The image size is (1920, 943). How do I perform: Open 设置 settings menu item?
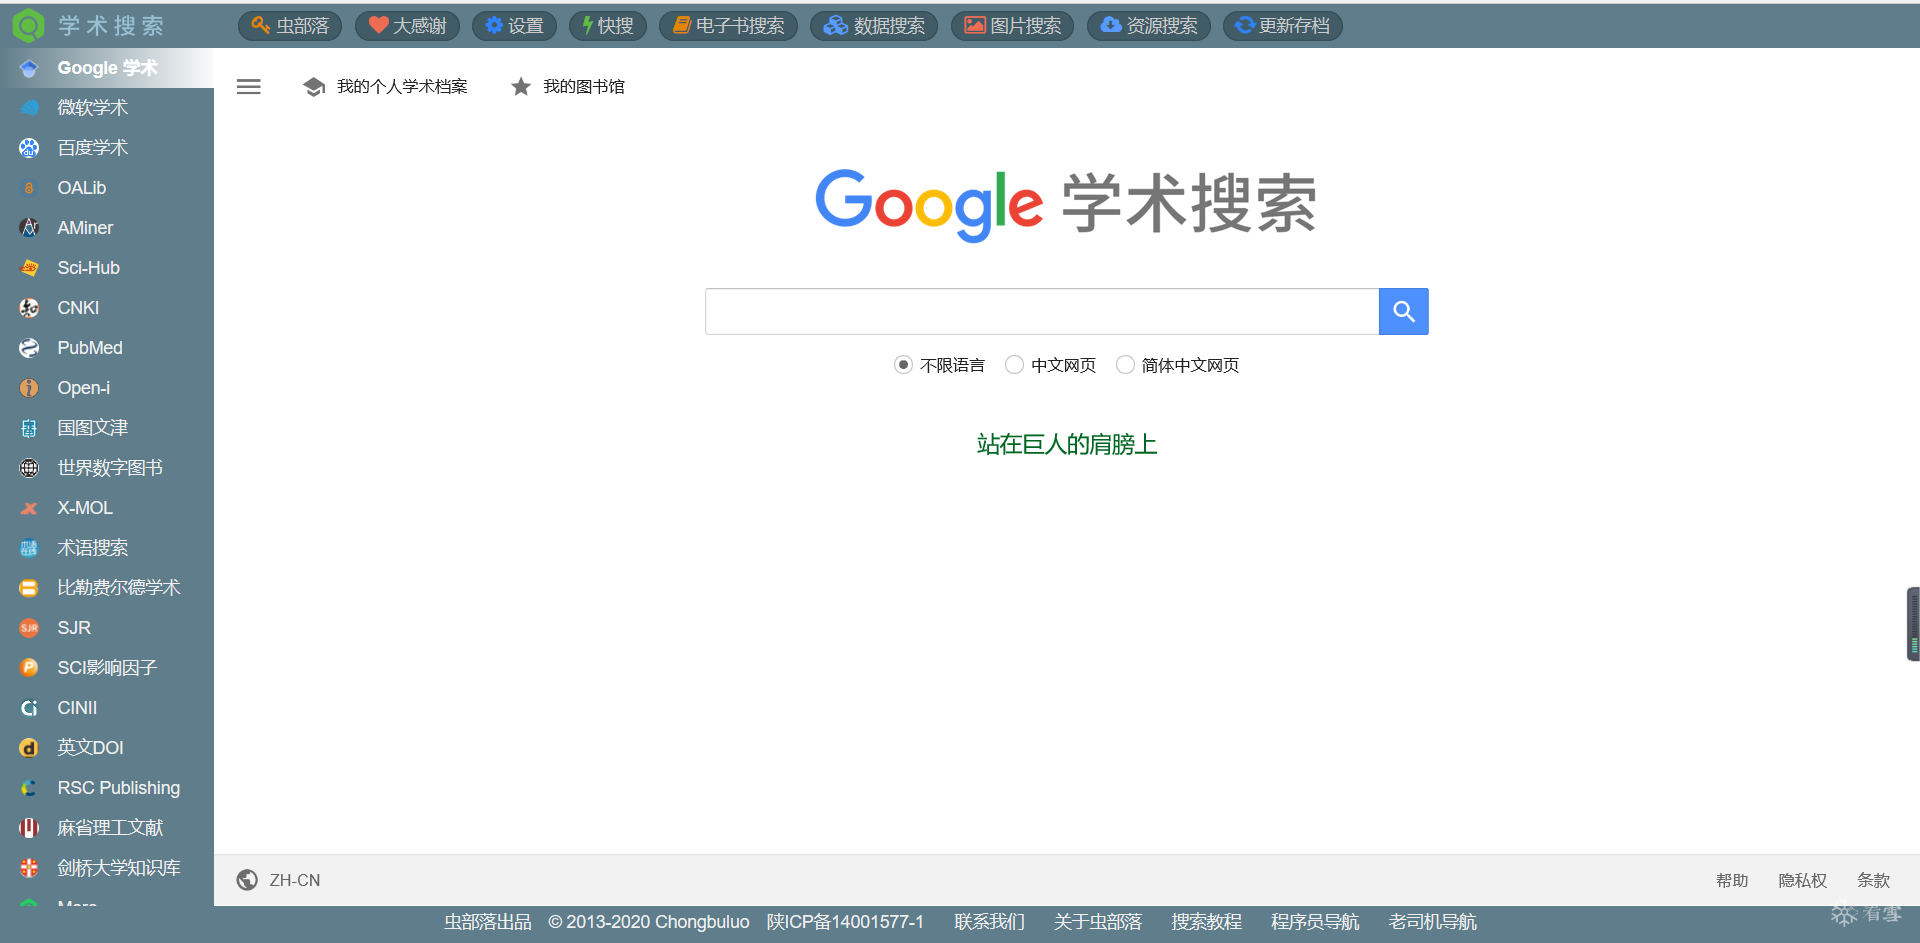click(514, 26)
